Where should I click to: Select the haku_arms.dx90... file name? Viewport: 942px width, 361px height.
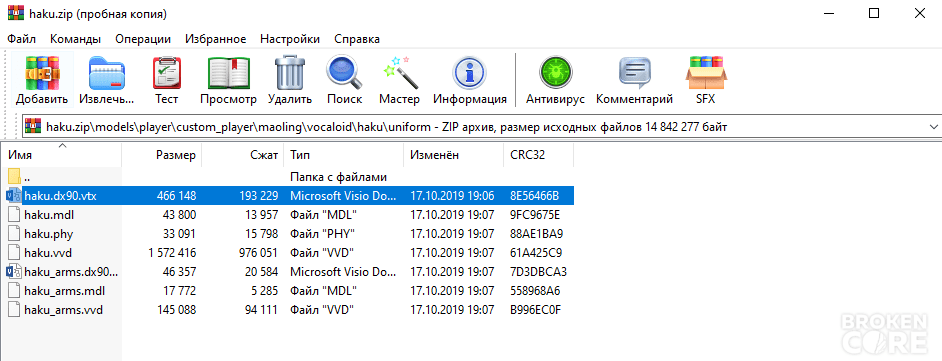point(71,272)
